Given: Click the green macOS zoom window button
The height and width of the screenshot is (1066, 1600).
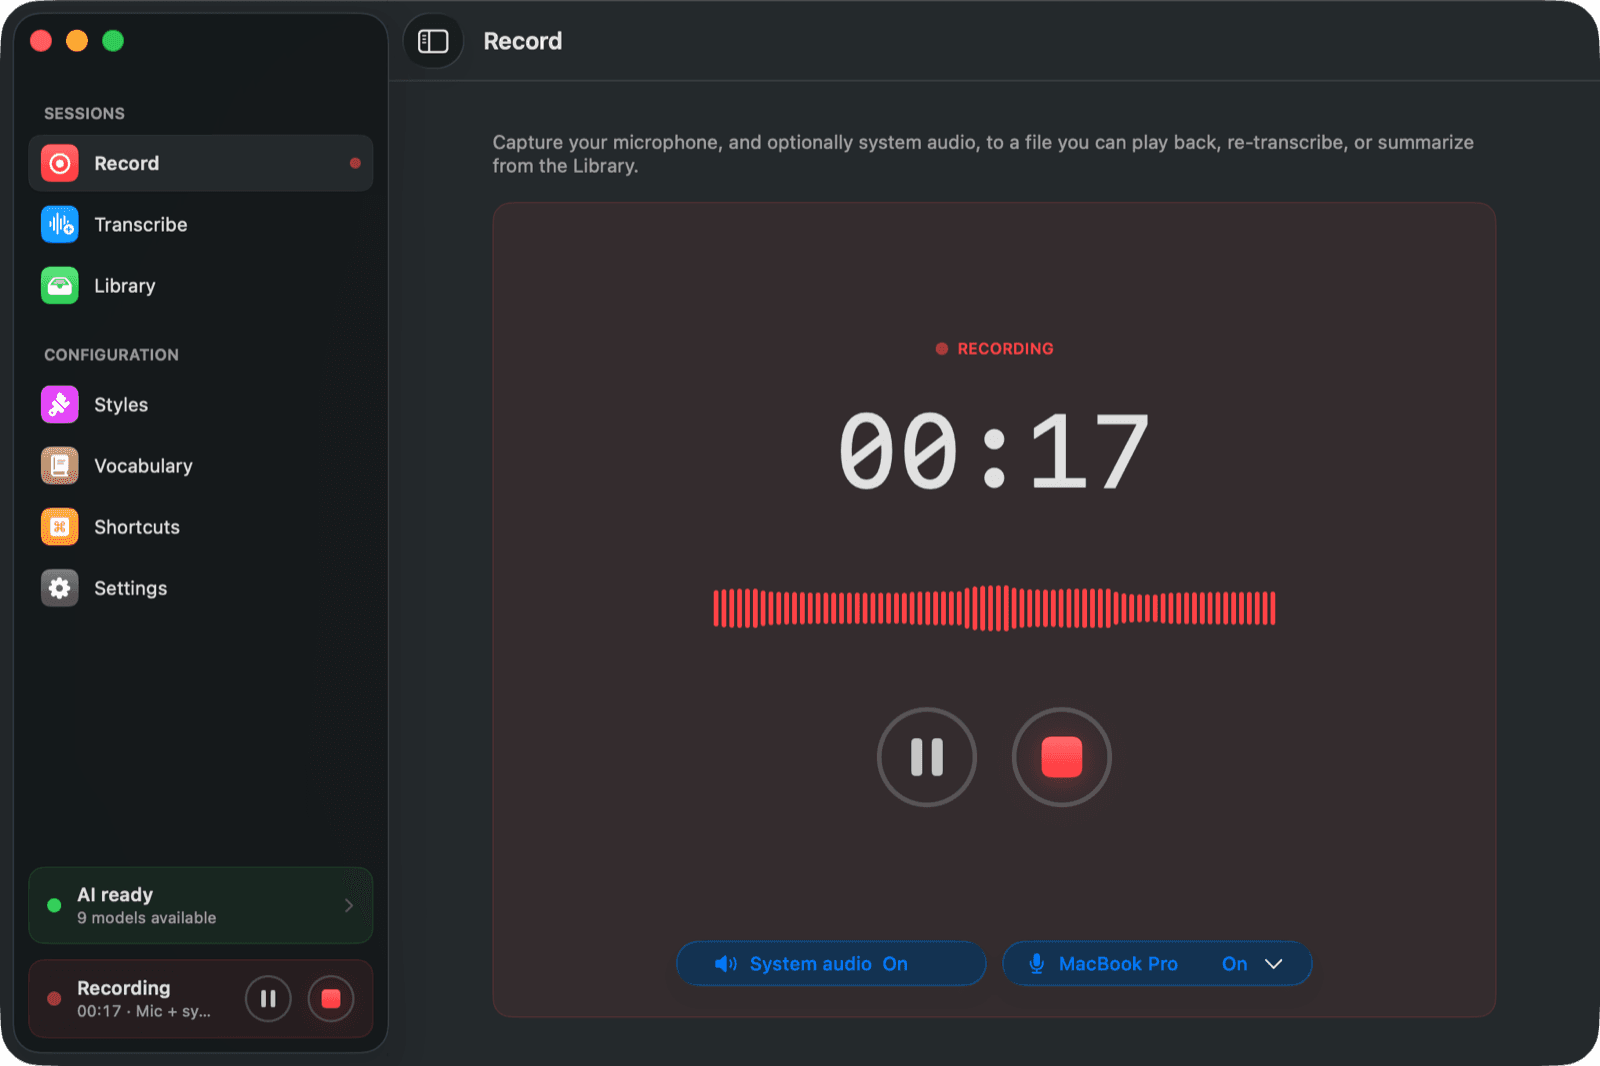Looking at the screenshot, I should 113,40.
